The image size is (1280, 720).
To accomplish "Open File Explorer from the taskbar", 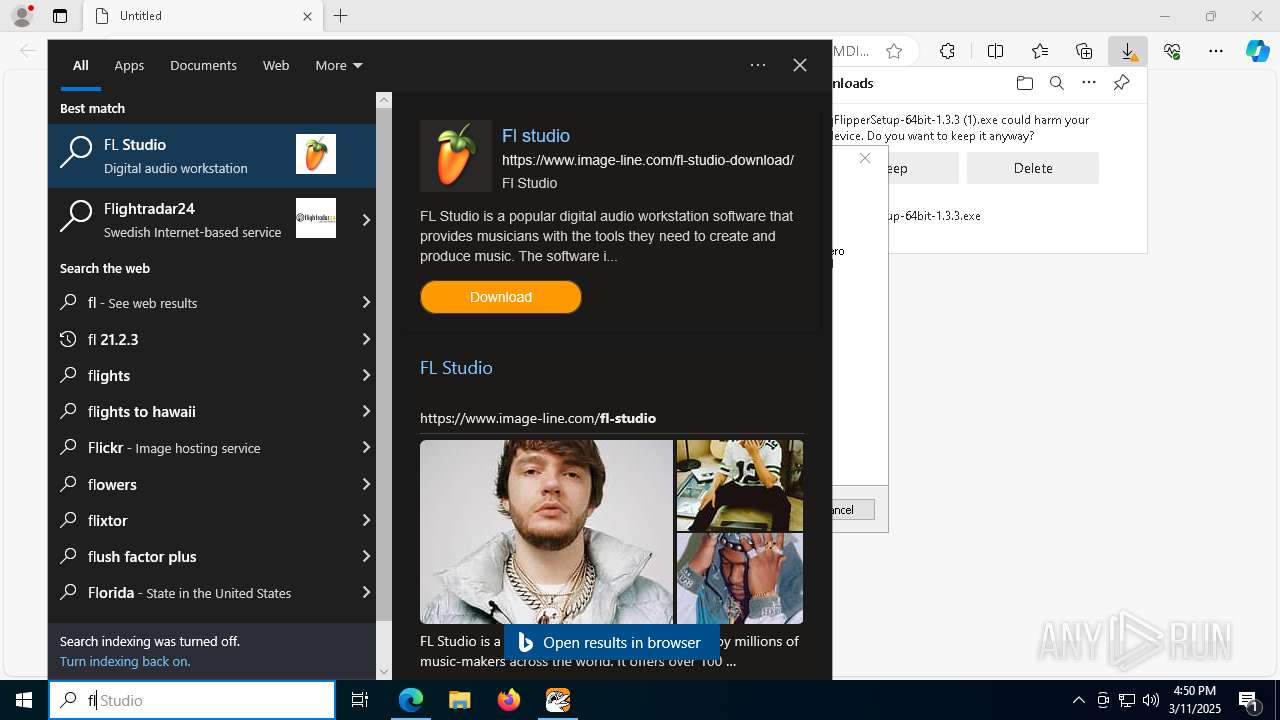I will click(x=459, y=700).
